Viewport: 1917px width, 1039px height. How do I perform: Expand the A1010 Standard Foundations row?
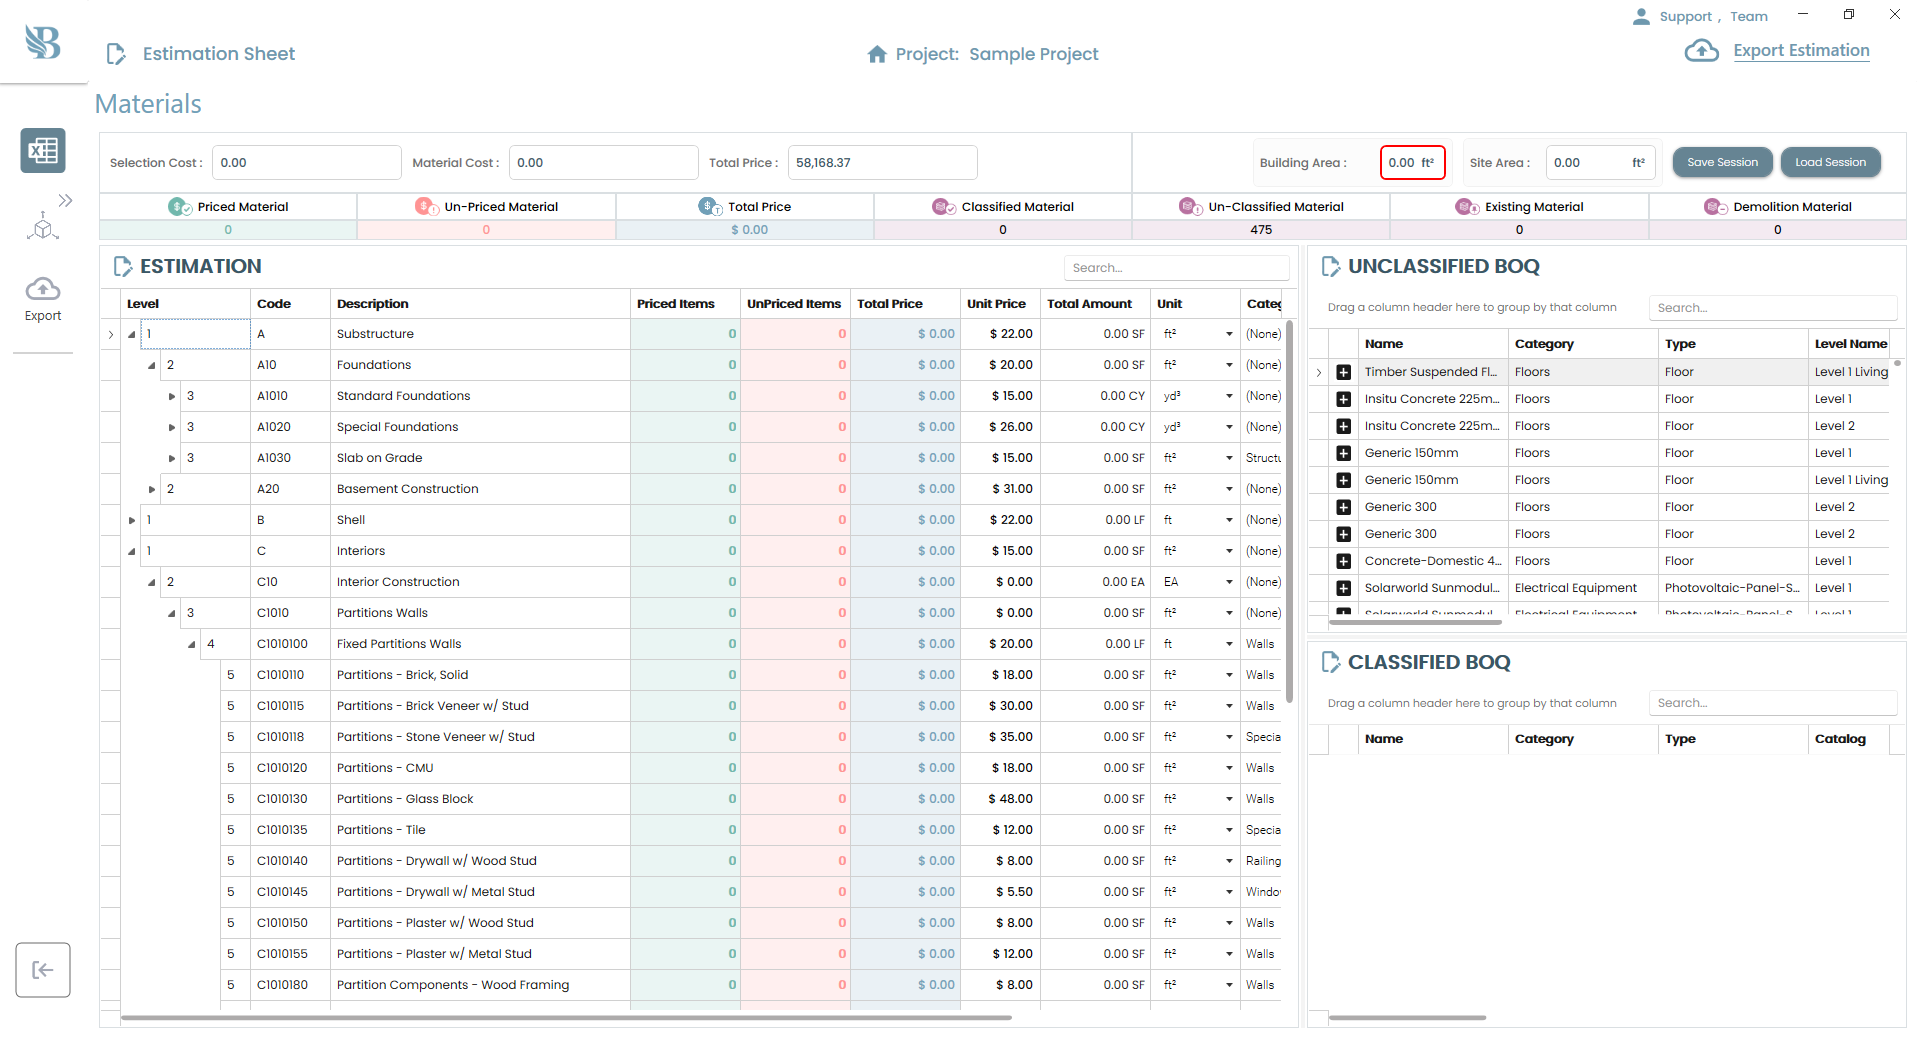(172, 397)
